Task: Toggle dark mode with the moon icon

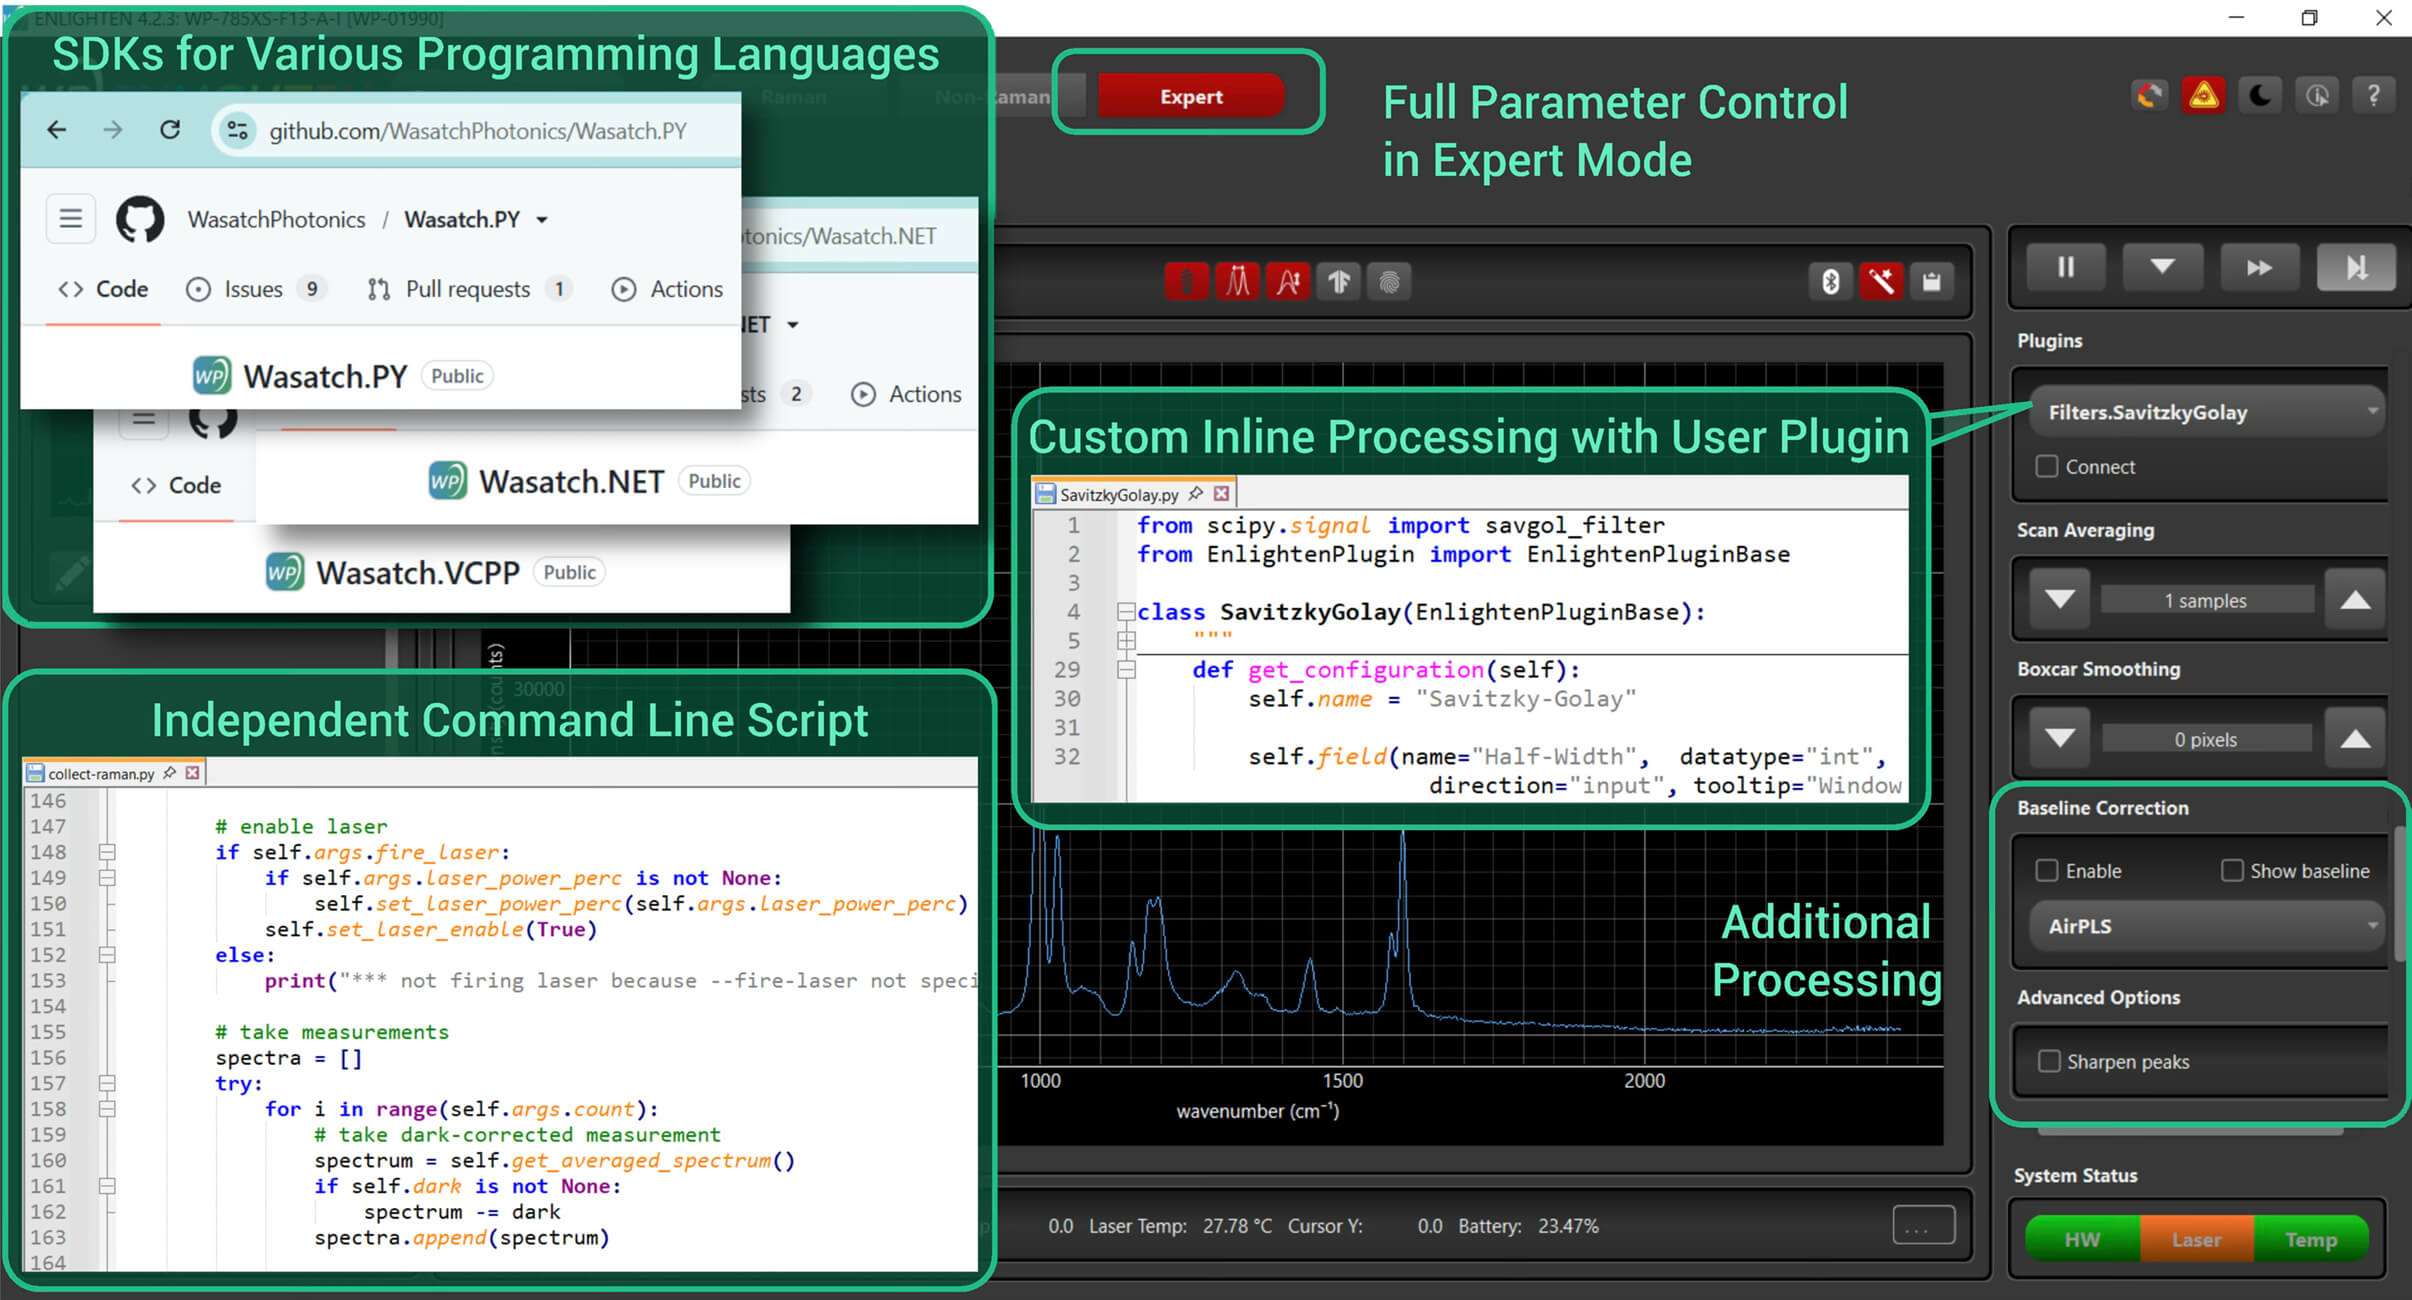Action: point(2260,96)
